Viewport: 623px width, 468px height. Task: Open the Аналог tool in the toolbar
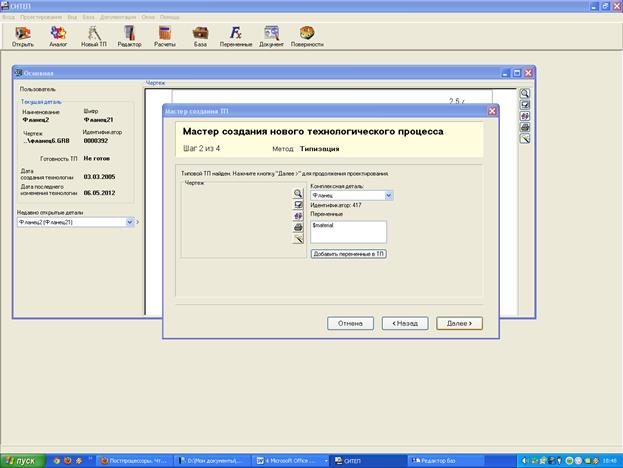58,37
